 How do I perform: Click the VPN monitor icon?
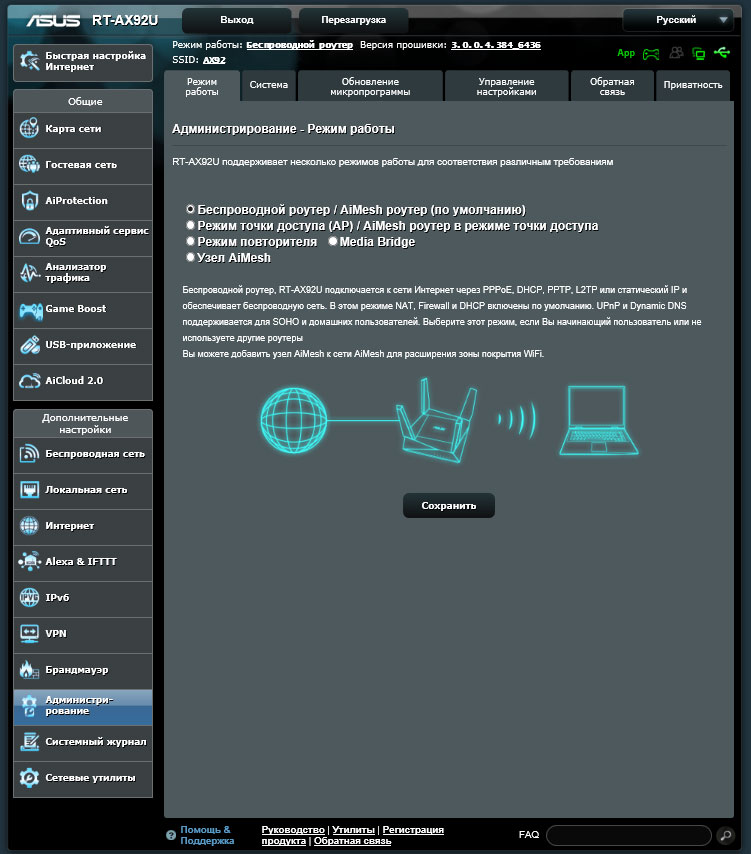29,633
